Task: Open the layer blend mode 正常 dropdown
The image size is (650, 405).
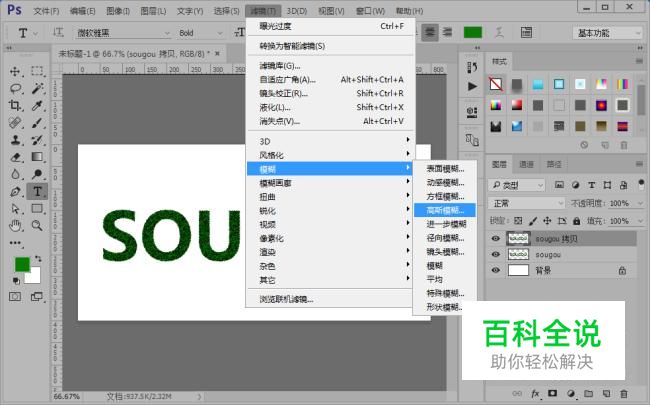Action: click(525, 203)
